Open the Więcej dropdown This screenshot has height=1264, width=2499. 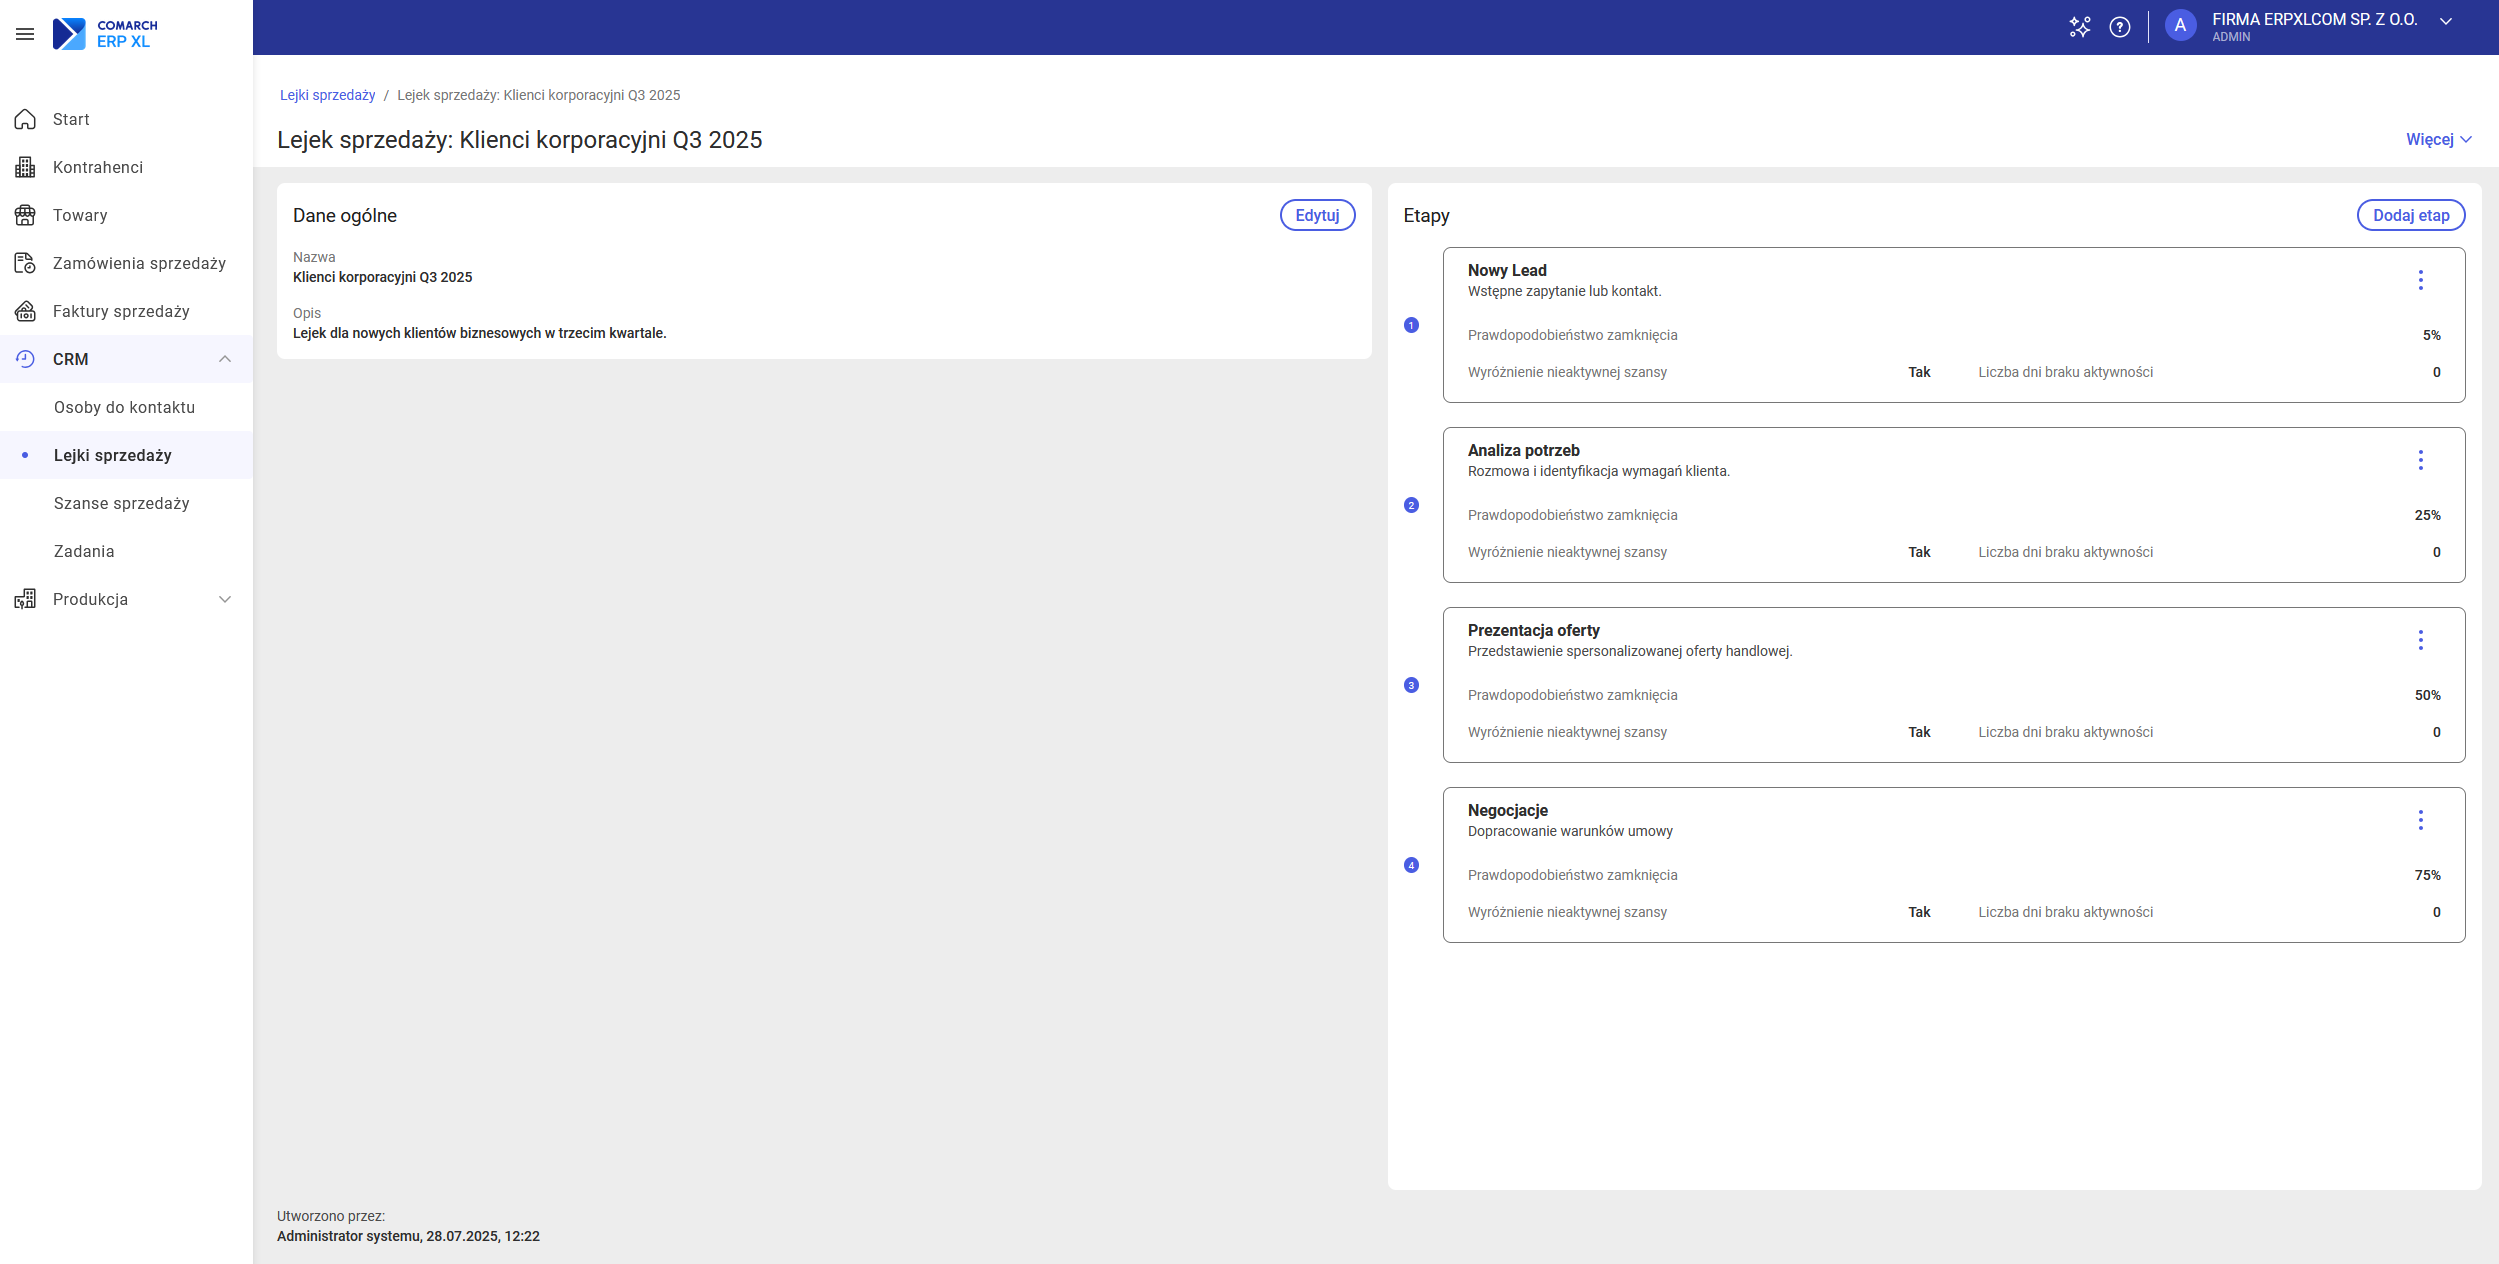coord(2438,139)
